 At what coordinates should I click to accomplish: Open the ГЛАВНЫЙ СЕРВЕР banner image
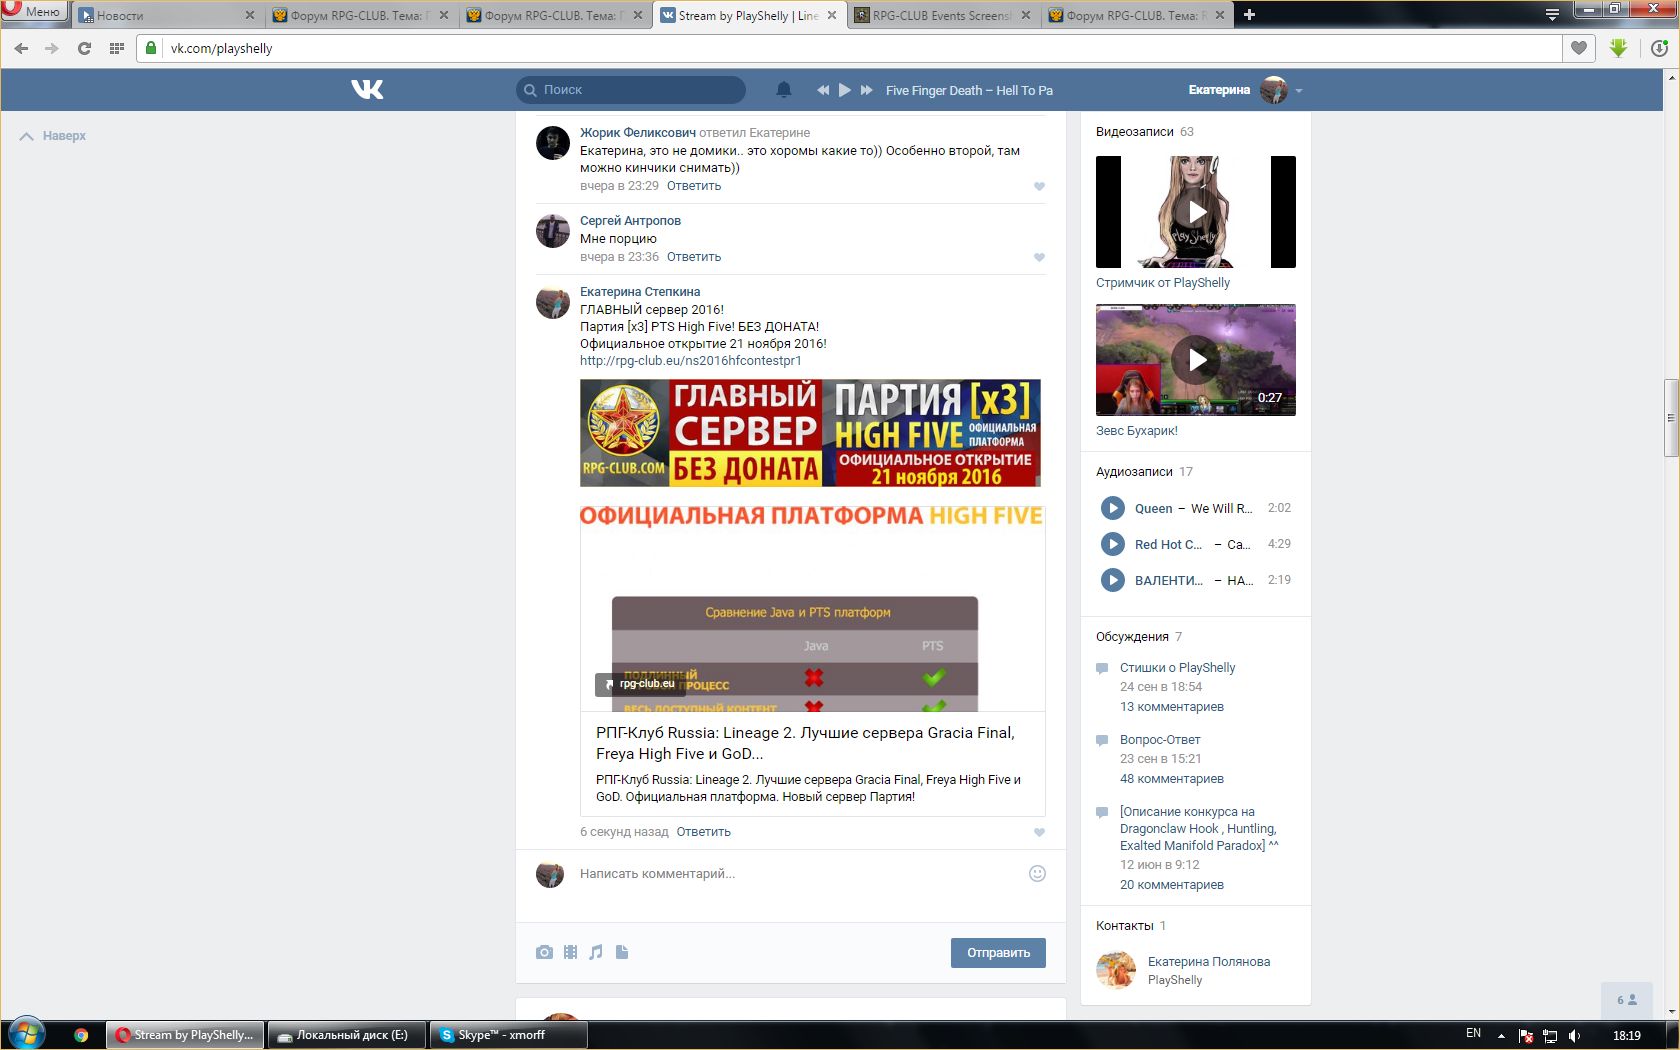[810, 433]
